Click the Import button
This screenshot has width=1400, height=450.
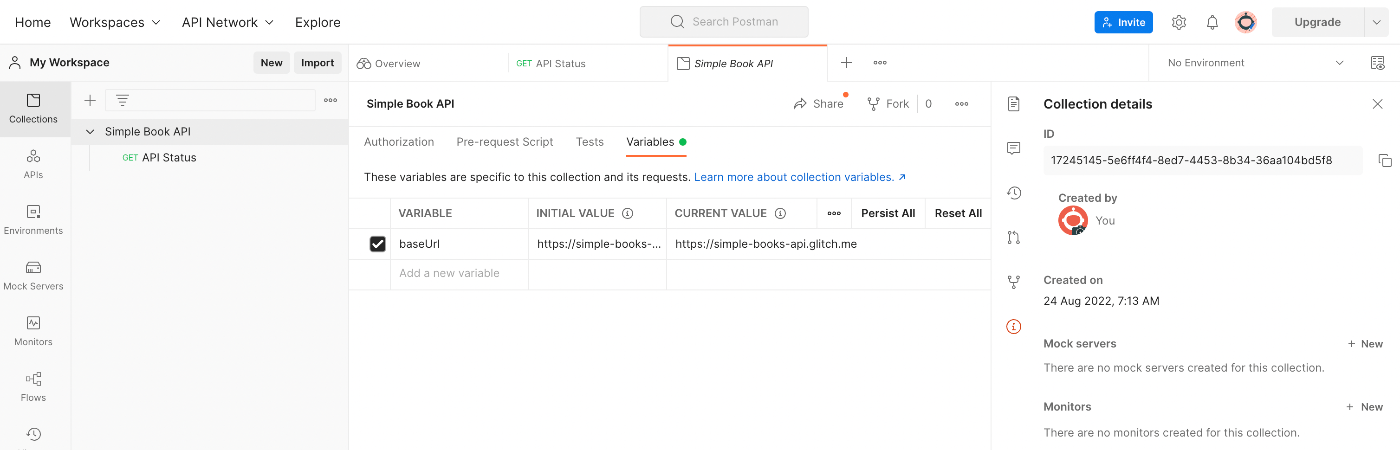[x=318, y=62]
